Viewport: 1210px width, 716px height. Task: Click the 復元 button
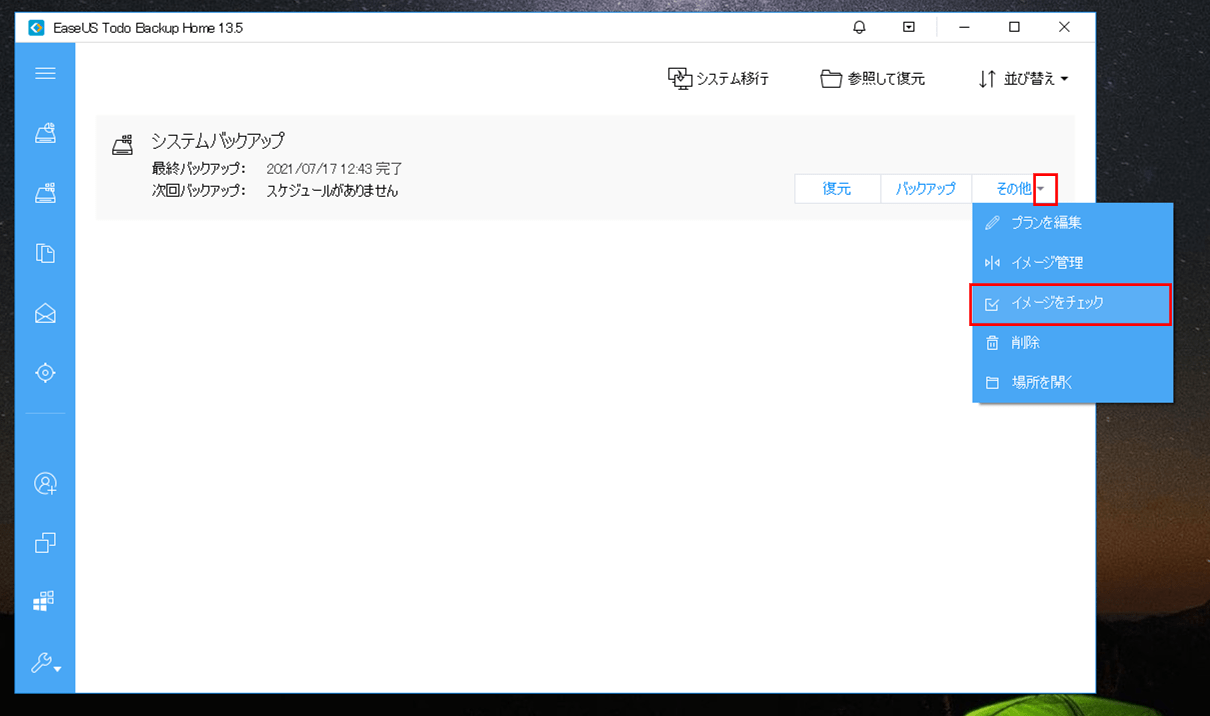click(x=837, y=188)
